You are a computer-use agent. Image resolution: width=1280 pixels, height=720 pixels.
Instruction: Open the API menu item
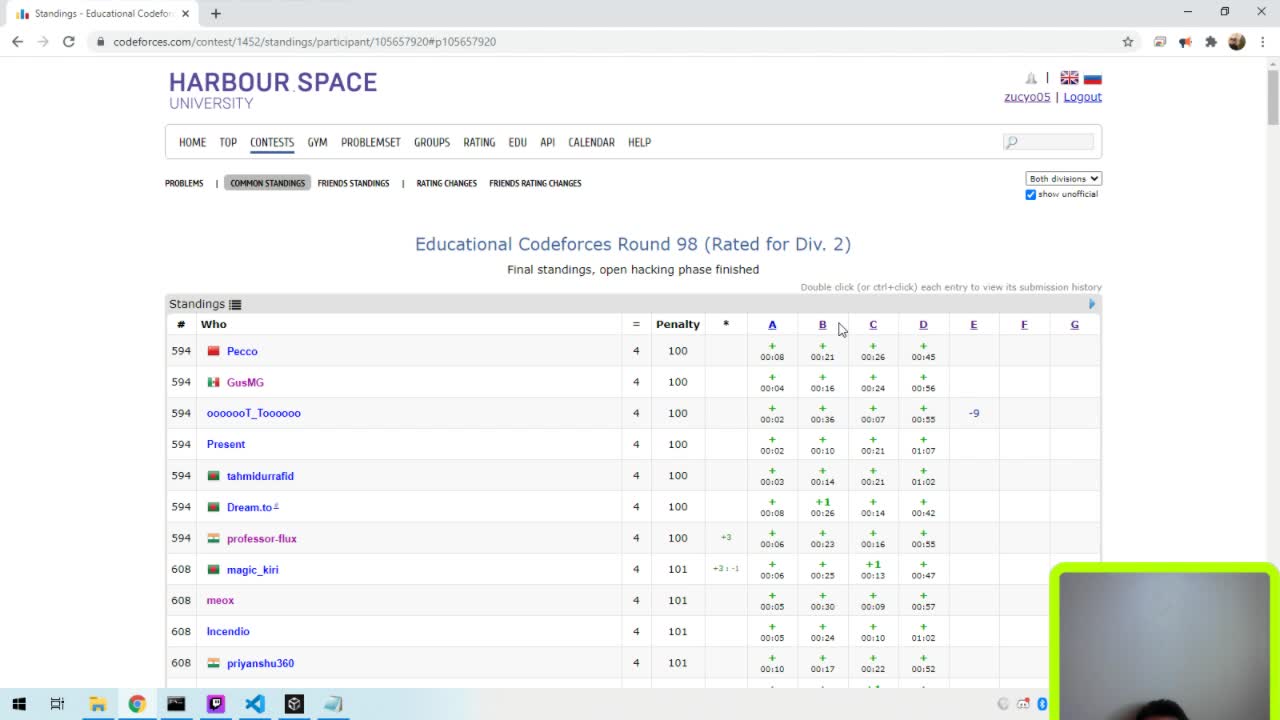click(x=547, y=142)
